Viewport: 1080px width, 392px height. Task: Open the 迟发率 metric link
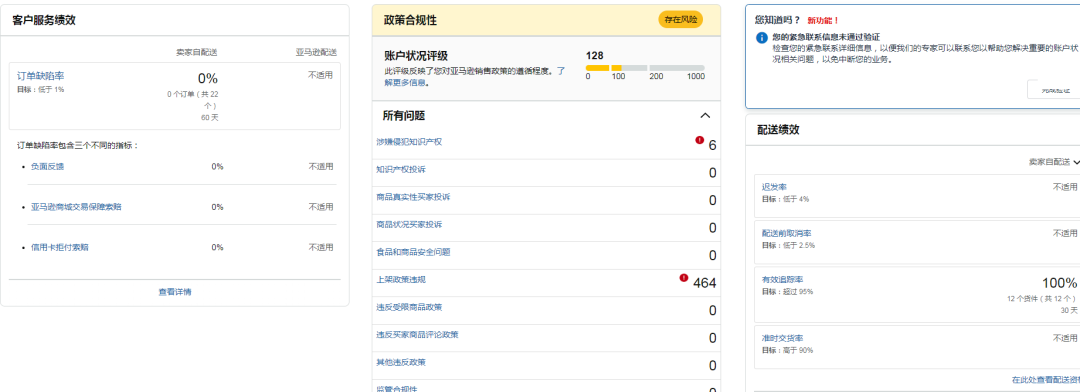(x=774, y=187)
